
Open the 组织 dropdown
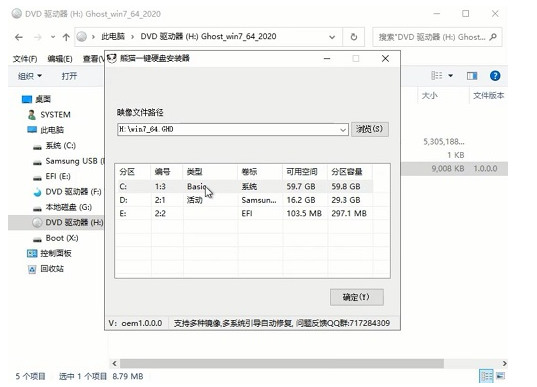coord(30,76)
